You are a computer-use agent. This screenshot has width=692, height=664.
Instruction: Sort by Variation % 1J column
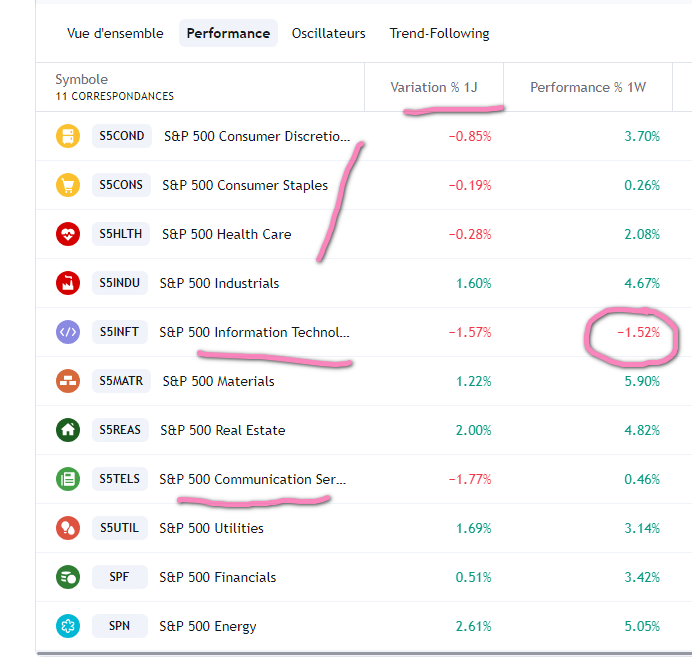(x=433, y=87)
